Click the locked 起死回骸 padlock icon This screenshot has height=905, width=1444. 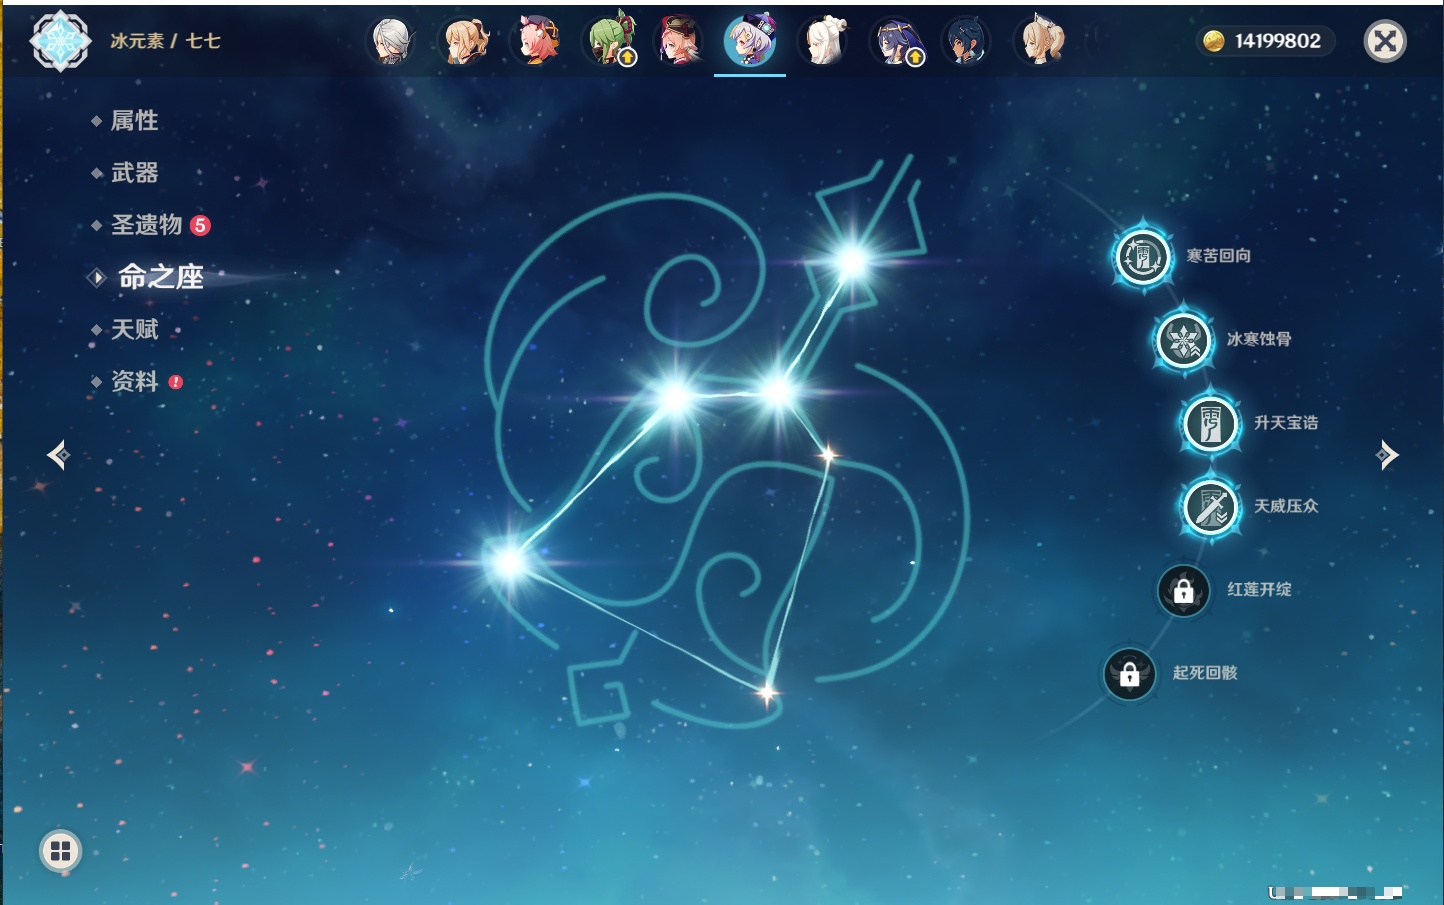coord(1130,674)
